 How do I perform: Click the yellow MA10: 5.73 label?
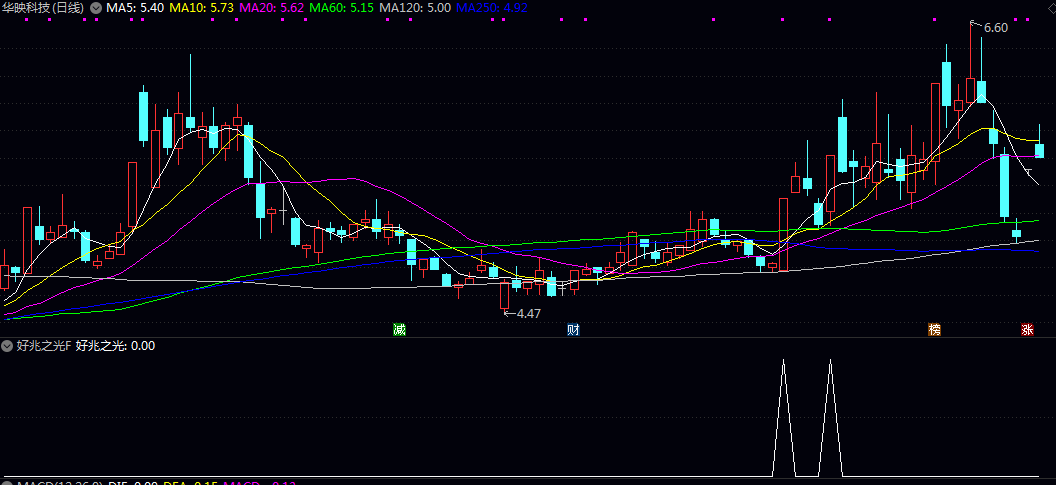pos(203,8)
